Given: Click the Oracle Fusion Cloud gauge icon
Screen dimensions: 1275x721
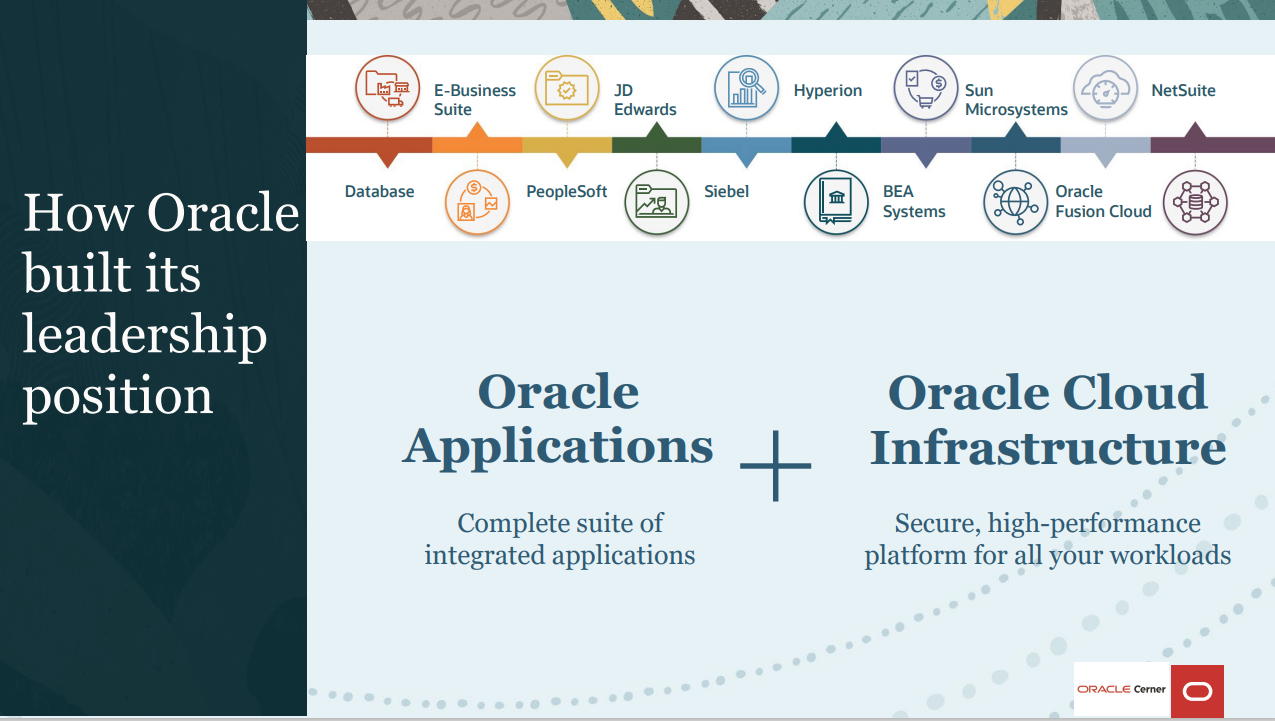Looking at the screenshot, I should (1106, 88).
